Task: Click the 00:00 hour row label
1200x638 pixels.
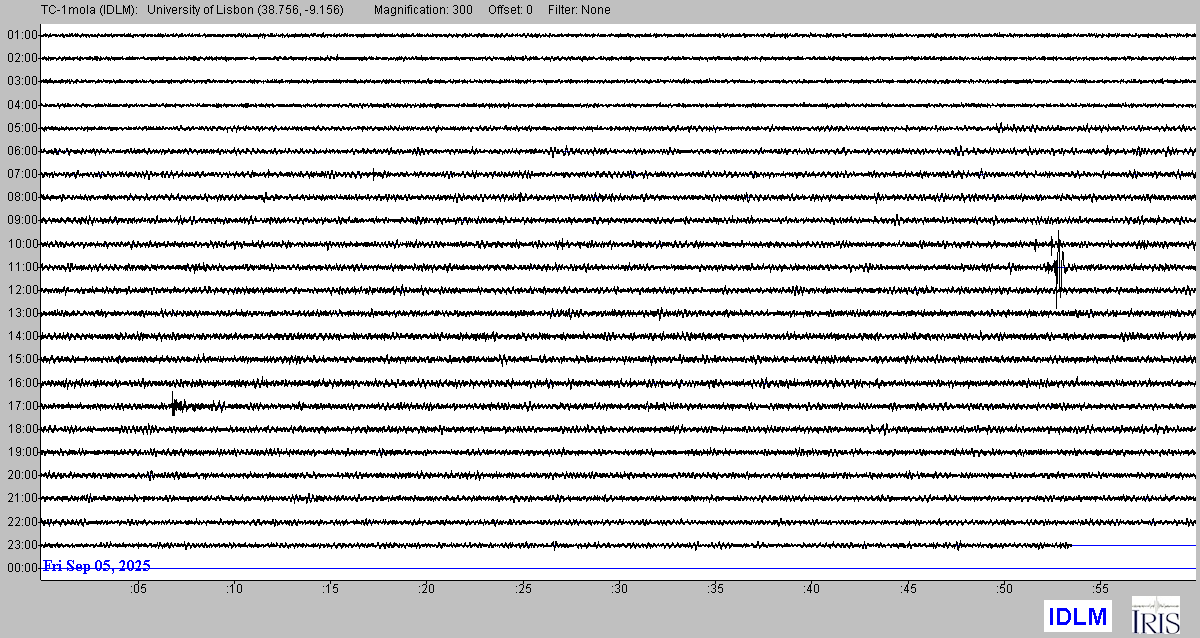Action: pos(22,568)
